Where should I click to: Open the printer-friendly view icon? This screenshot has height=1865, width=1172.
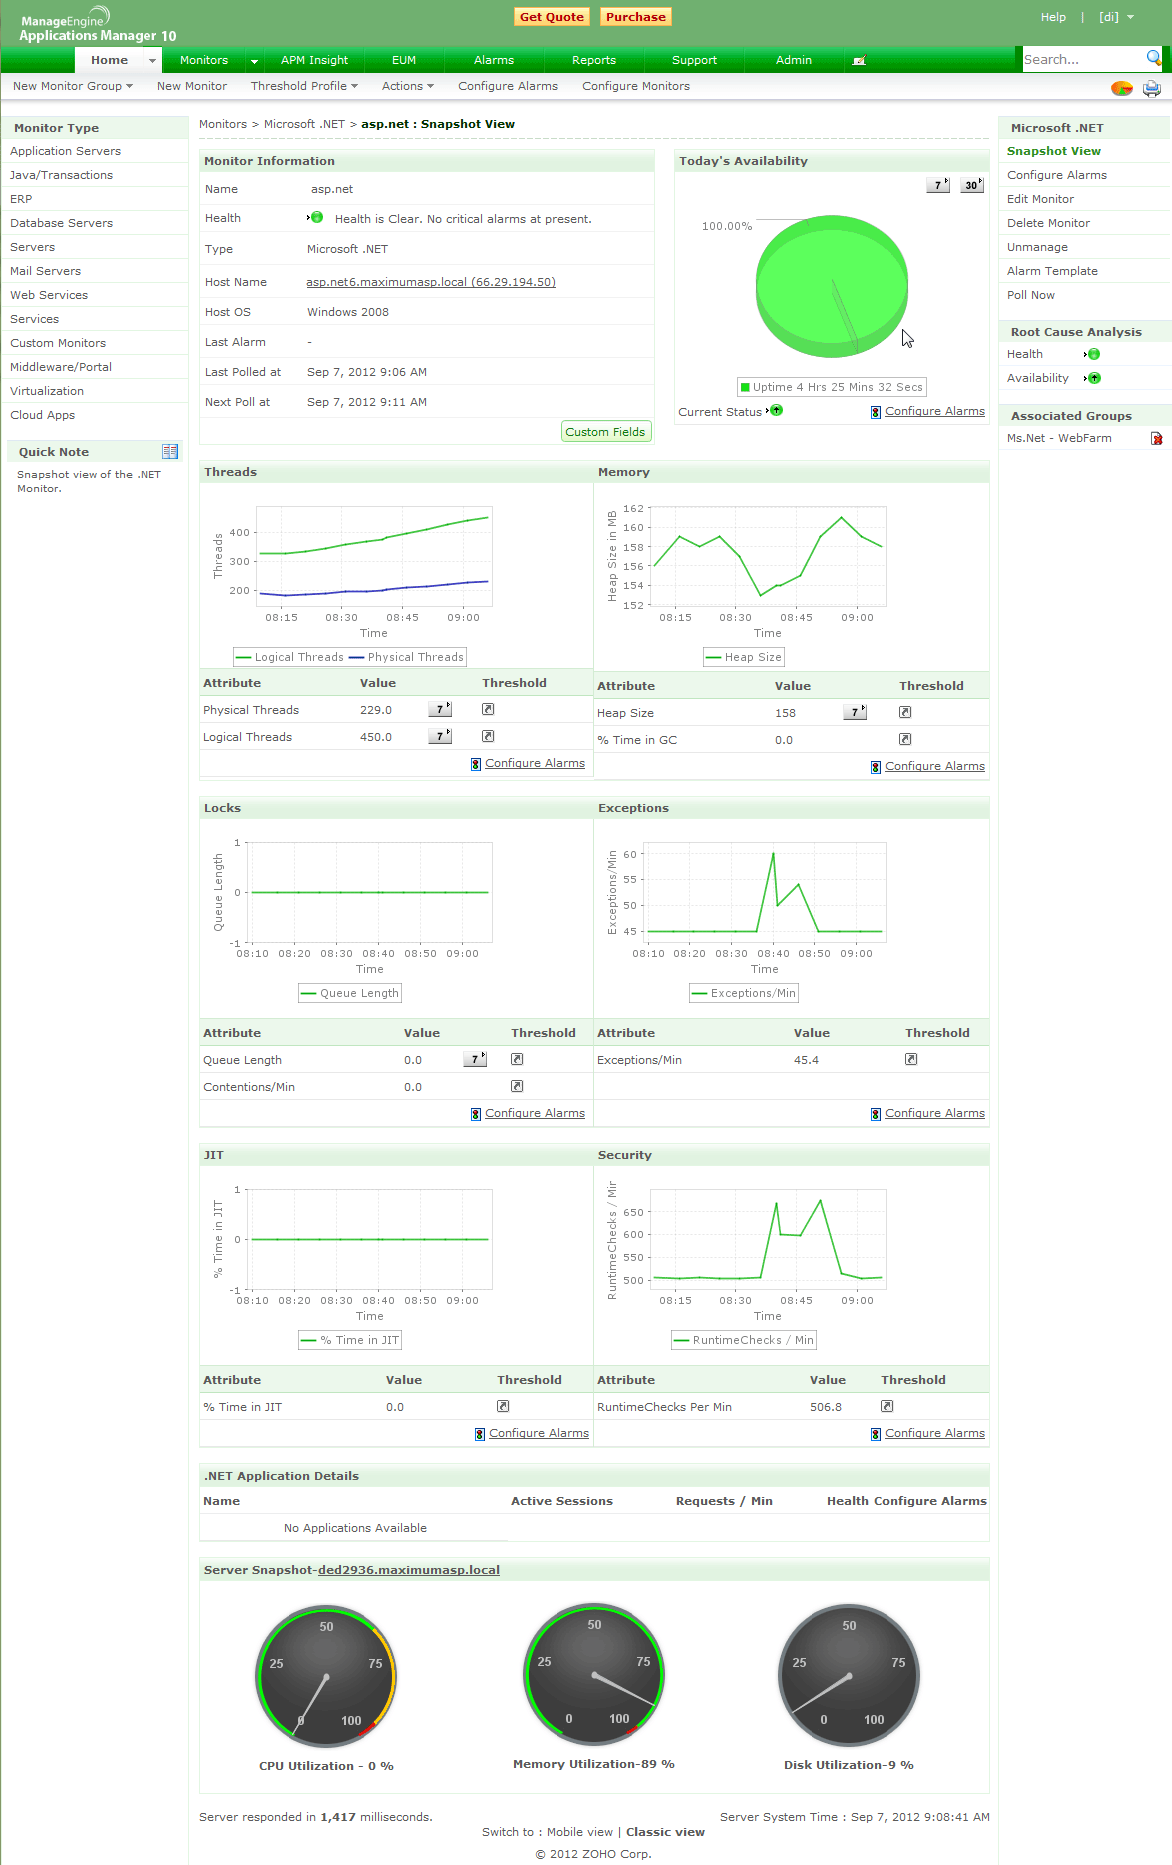(x=1152, y=88)
